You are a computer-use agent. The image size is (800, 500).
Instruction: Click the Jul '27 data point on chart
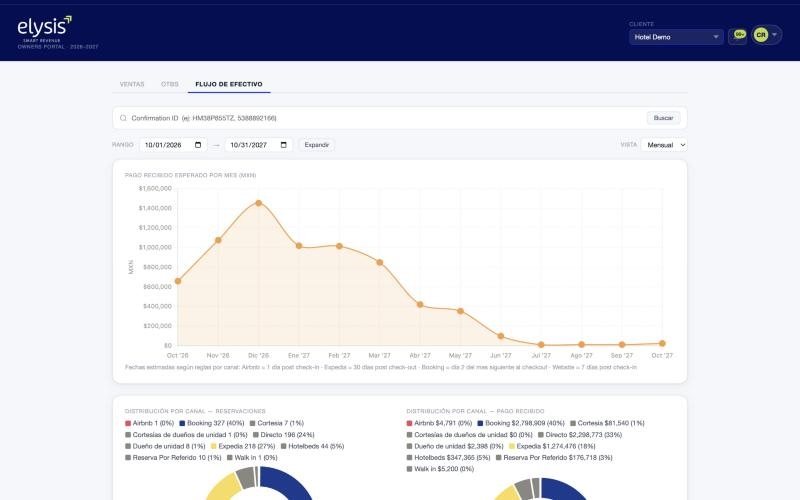click(x=541, y=345)
